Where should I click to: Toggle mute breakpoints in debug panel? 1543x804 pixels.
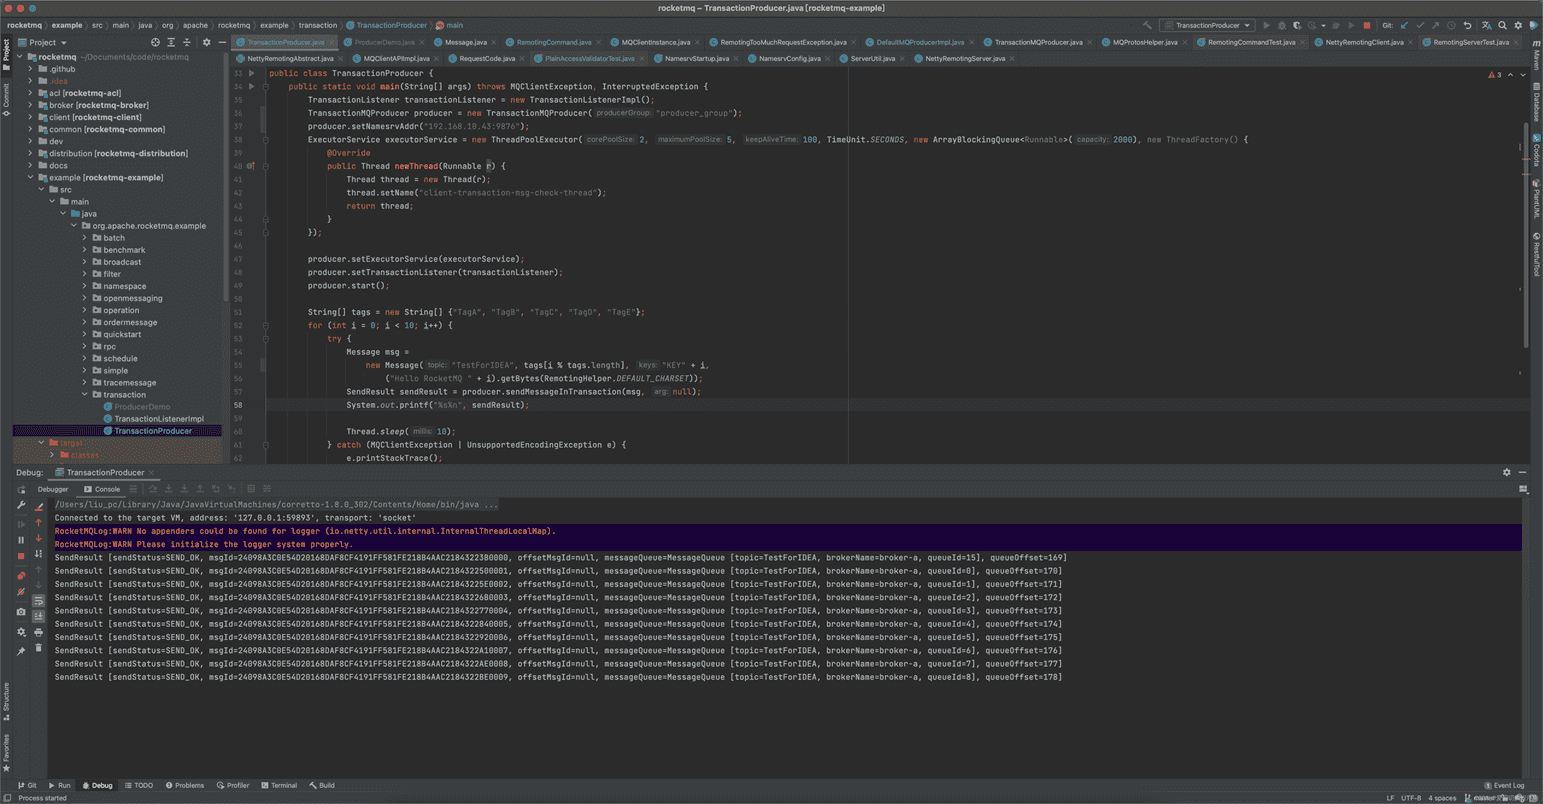[21, 592]
